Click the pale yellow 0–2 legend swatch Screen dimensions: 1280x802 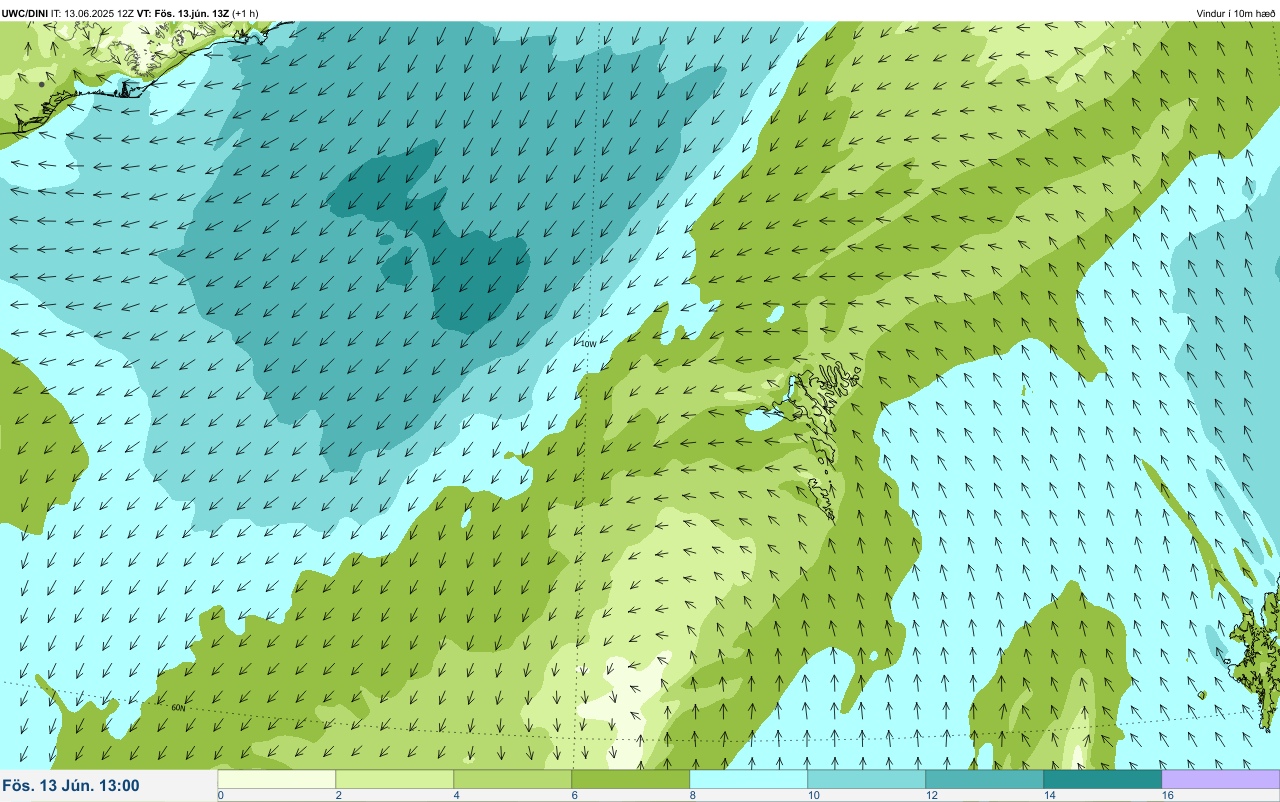[277, 779]
